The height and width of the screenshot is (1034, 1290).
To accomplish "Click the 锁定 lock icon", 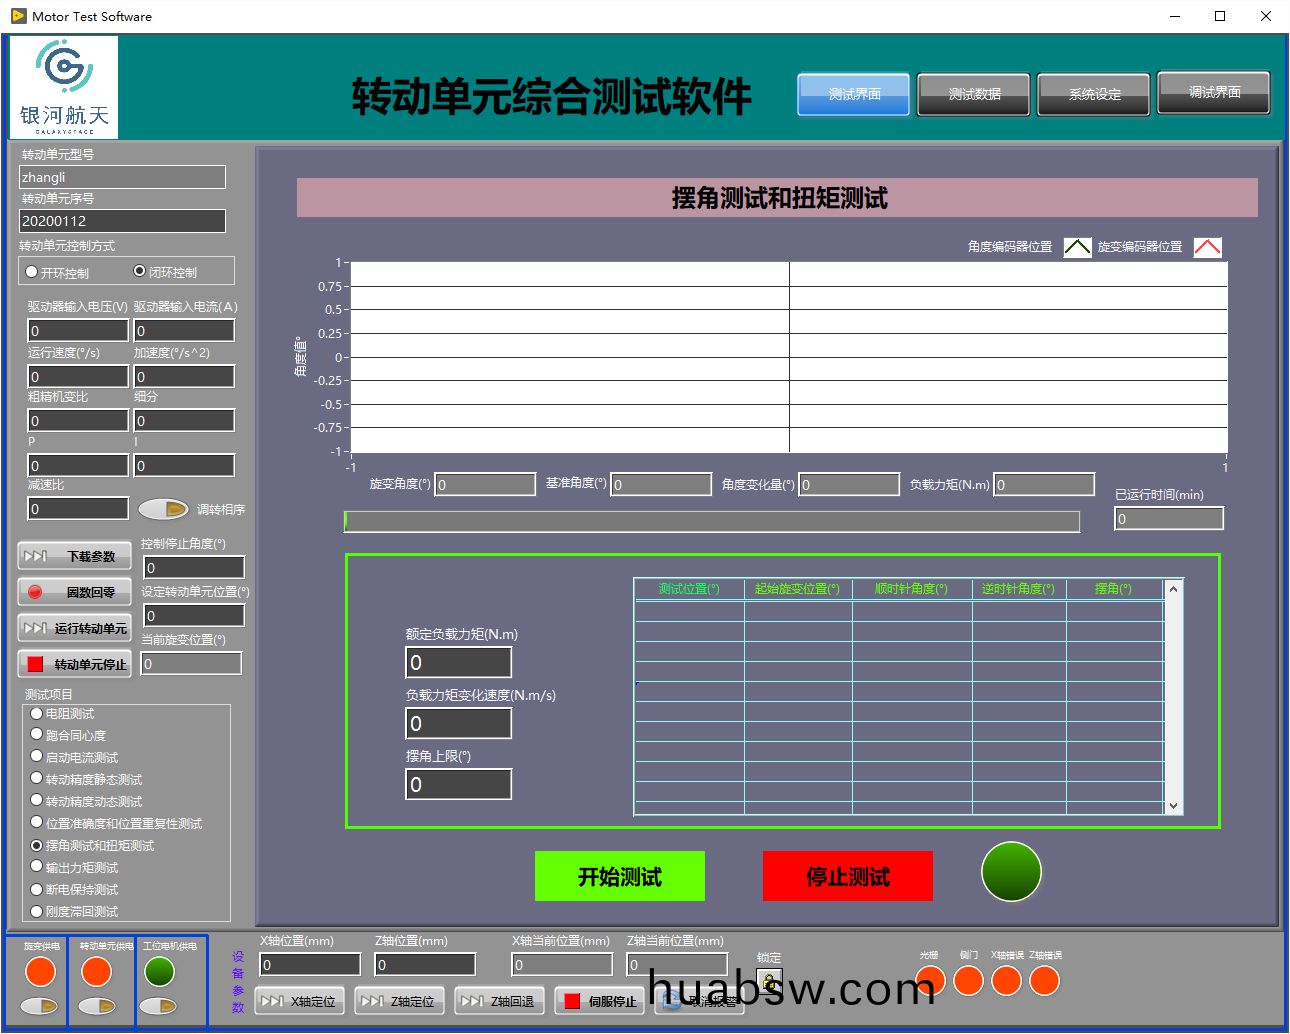I will (x=768, y=981).
